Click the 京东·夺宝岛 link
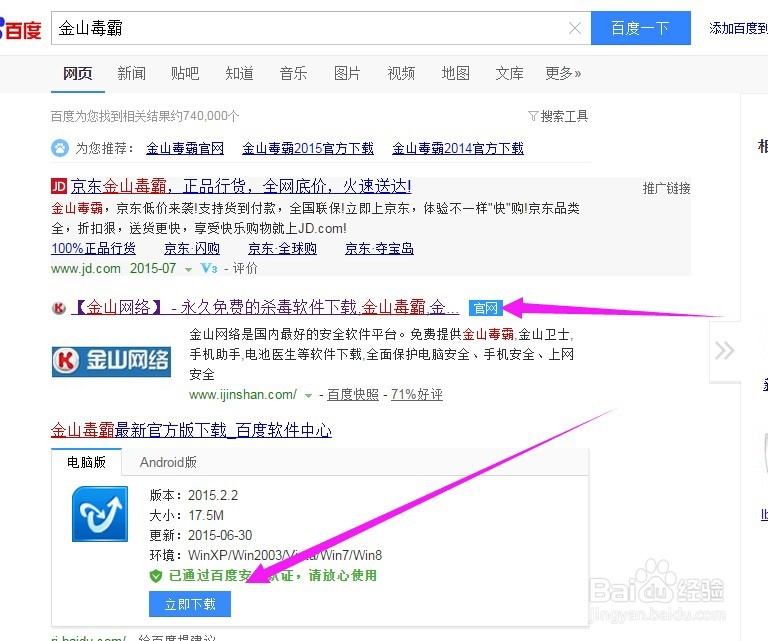 click(x=380, y=248)
